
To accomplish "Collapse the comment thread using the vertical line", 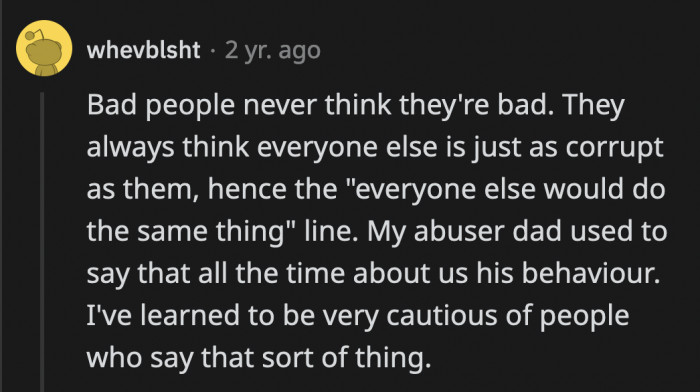I will click(x=42, y=242).
